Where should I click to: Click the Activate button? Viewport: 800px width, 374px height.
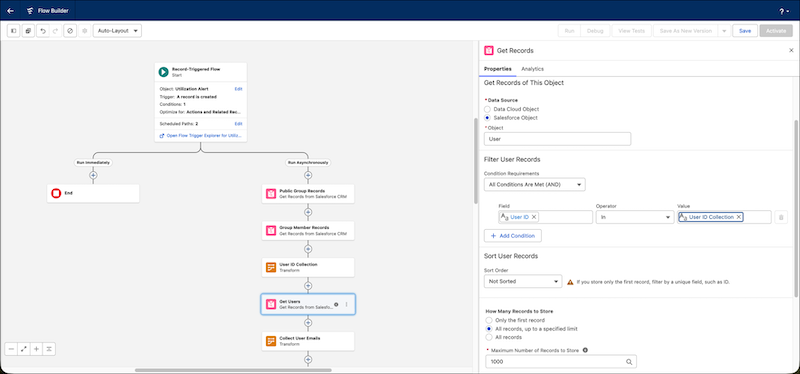[776, 31]
